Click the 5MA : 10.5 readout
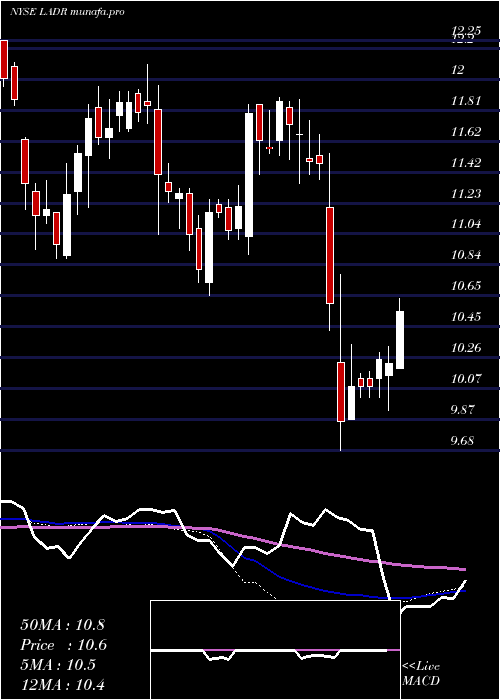 point(58,665)
